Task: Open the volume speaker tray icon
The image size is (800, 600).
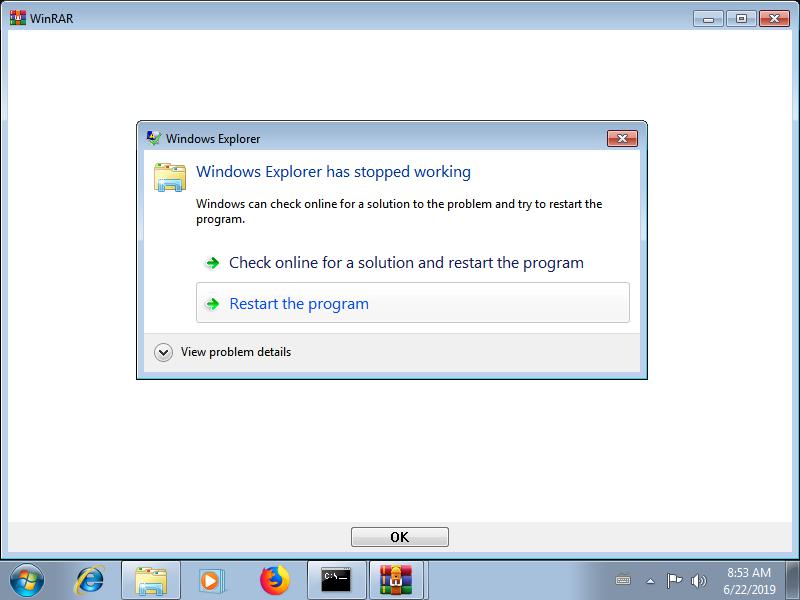Action: (698, 581)
